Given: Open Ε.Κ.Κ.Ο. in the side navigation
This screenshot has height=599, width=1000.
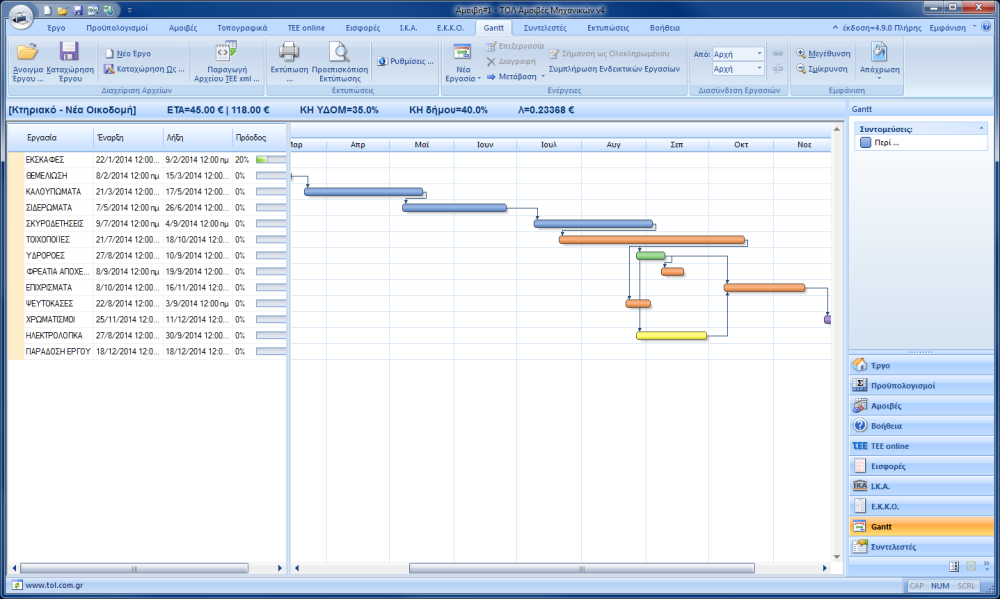Looking at the screenshot, I should click(922, 507).
